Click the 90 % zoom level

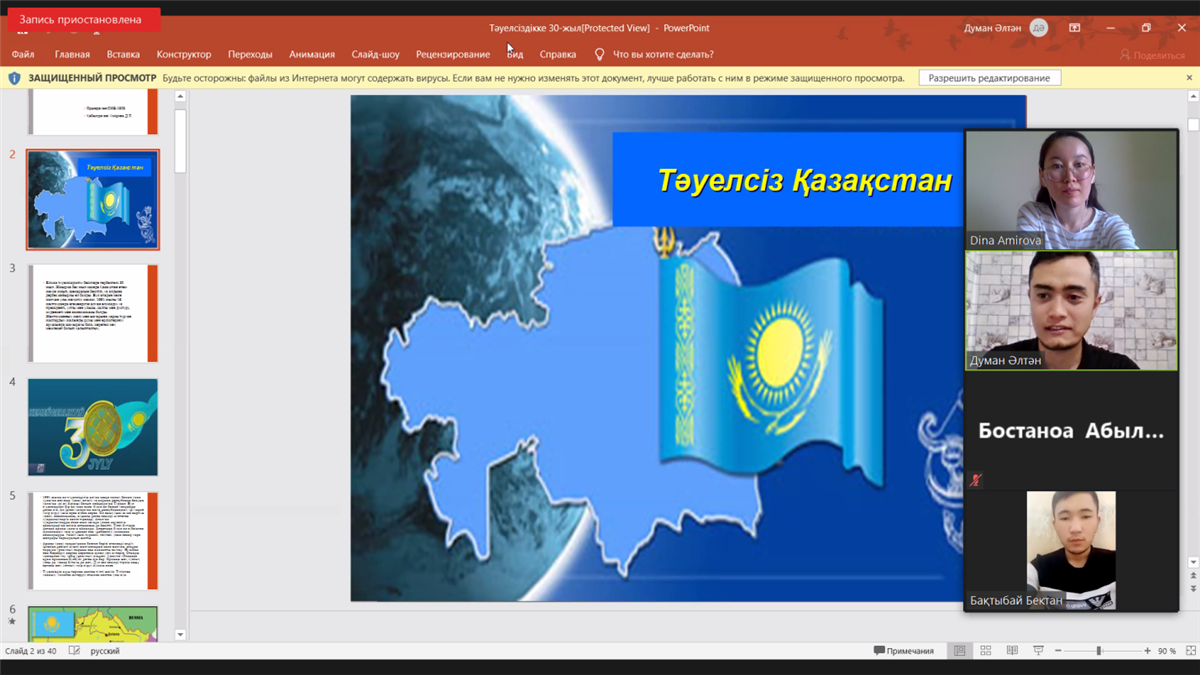pos(1166,651)
